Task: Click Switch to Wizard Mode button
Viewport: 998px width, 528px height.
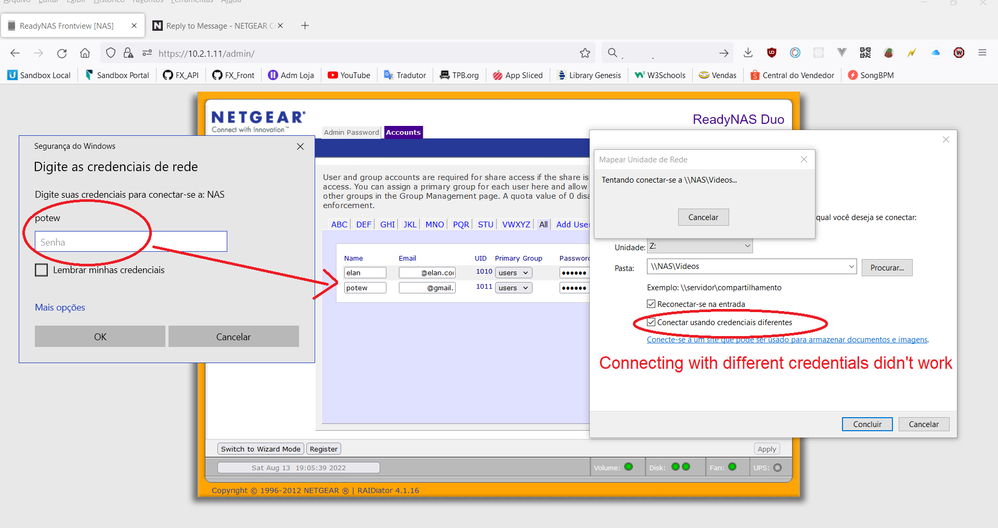Action: 260,449
